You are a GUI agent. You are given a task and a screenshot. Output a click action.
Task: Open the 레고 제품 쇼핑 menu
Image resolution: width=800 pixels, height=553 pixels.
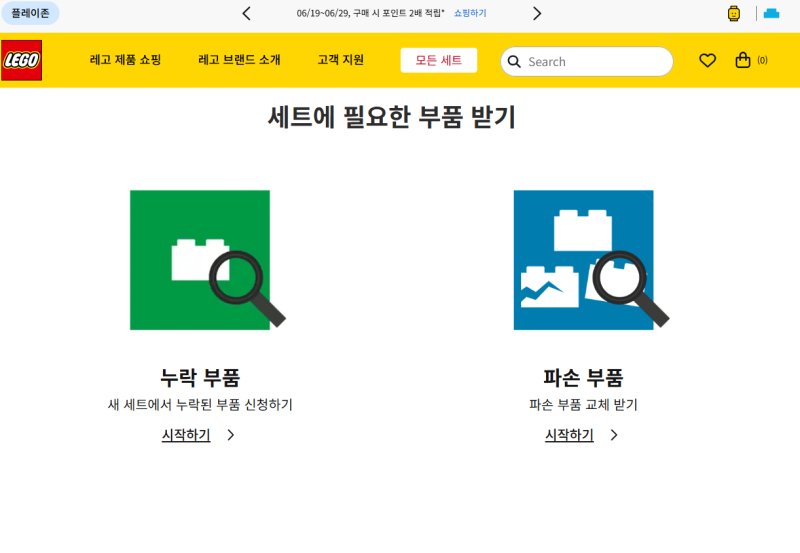(126, 60)
